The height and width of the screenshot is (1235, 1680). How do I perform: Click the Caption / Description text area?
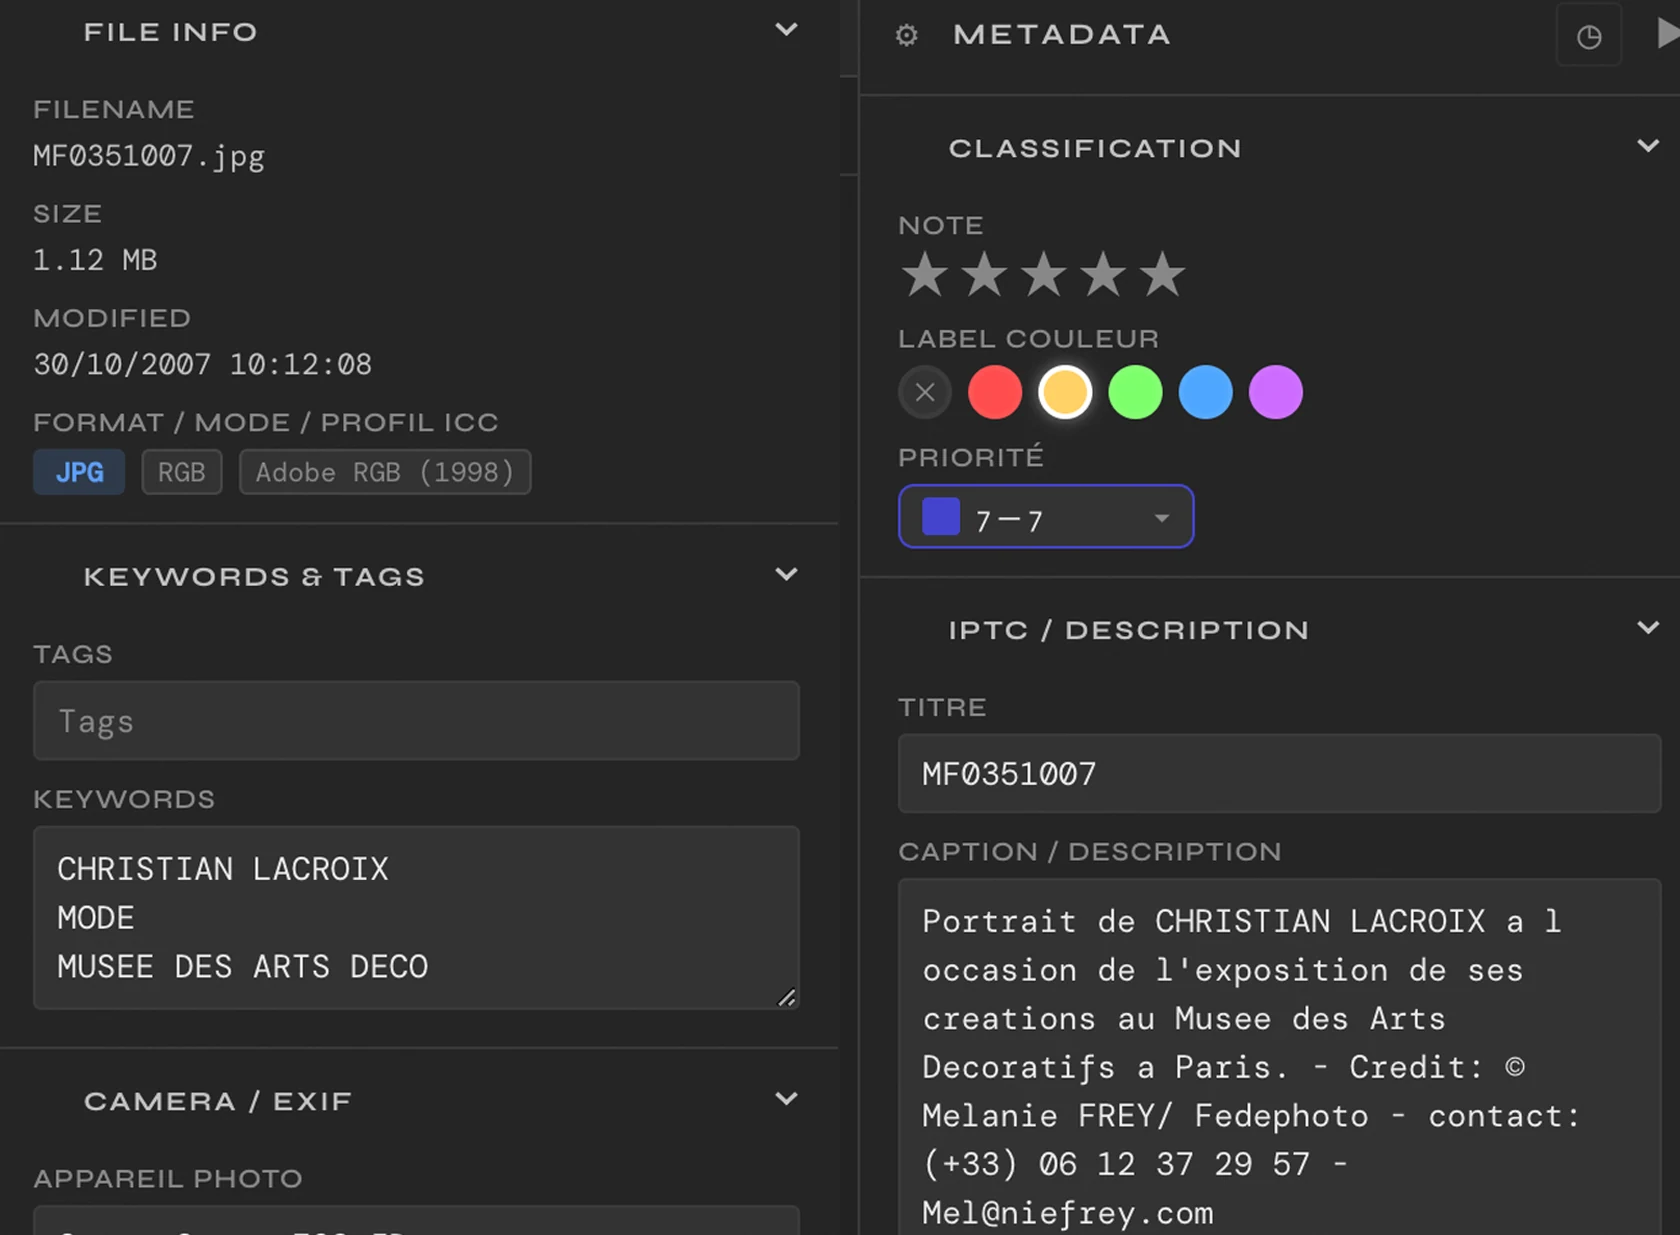1279,1056
